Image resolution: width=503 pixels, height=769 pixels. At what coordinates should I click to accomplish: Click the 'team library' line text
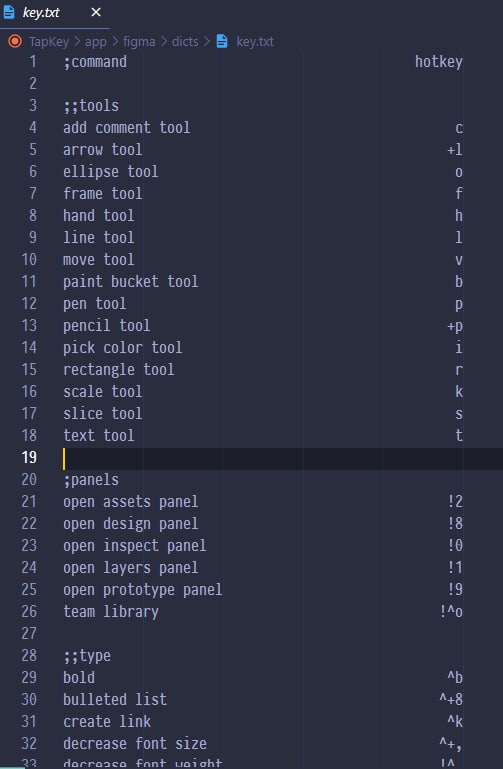[111, 612]
